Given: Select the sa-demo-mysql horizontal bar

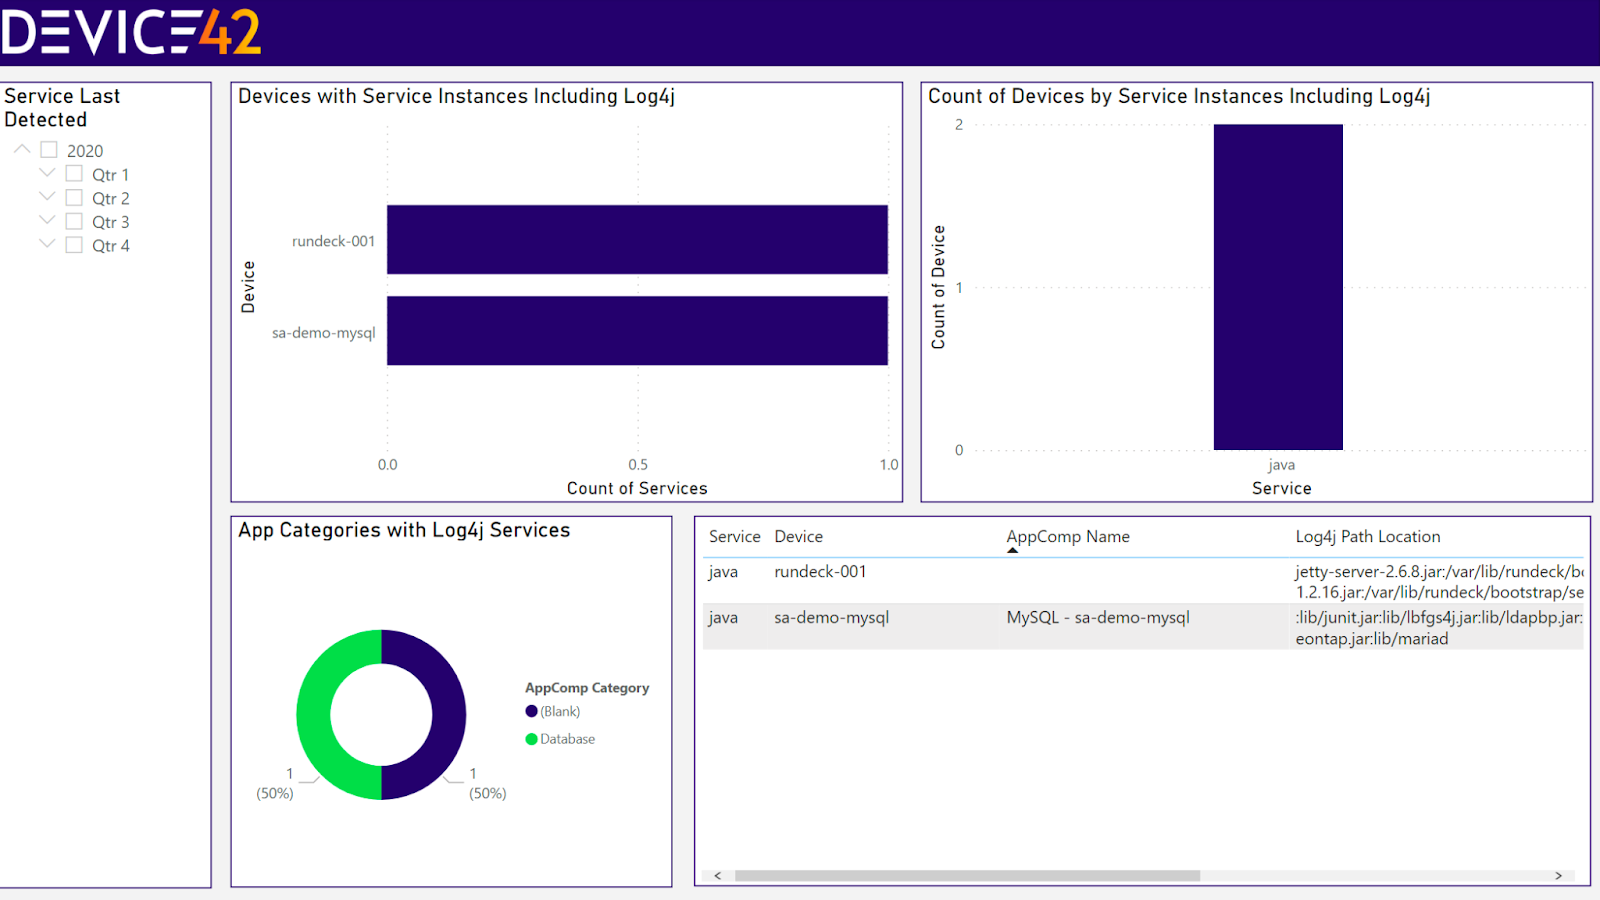Looking at the screenshot, I should tap(637, 330).
